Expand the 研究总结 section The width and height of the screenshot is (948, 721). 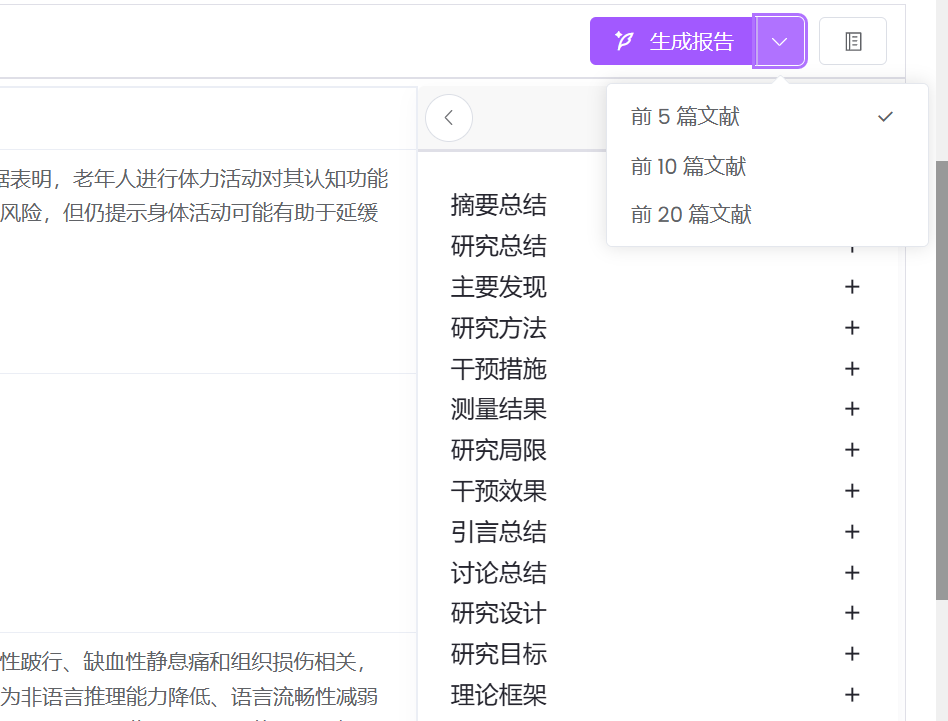click(x=851, y=246)
